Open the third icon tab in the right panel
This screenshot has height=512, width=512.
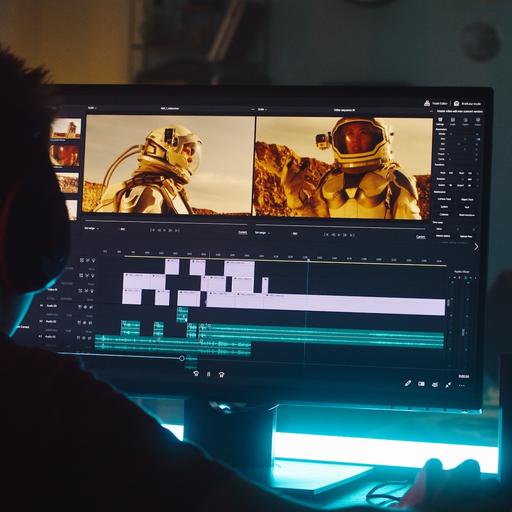[x=465, y=120]
